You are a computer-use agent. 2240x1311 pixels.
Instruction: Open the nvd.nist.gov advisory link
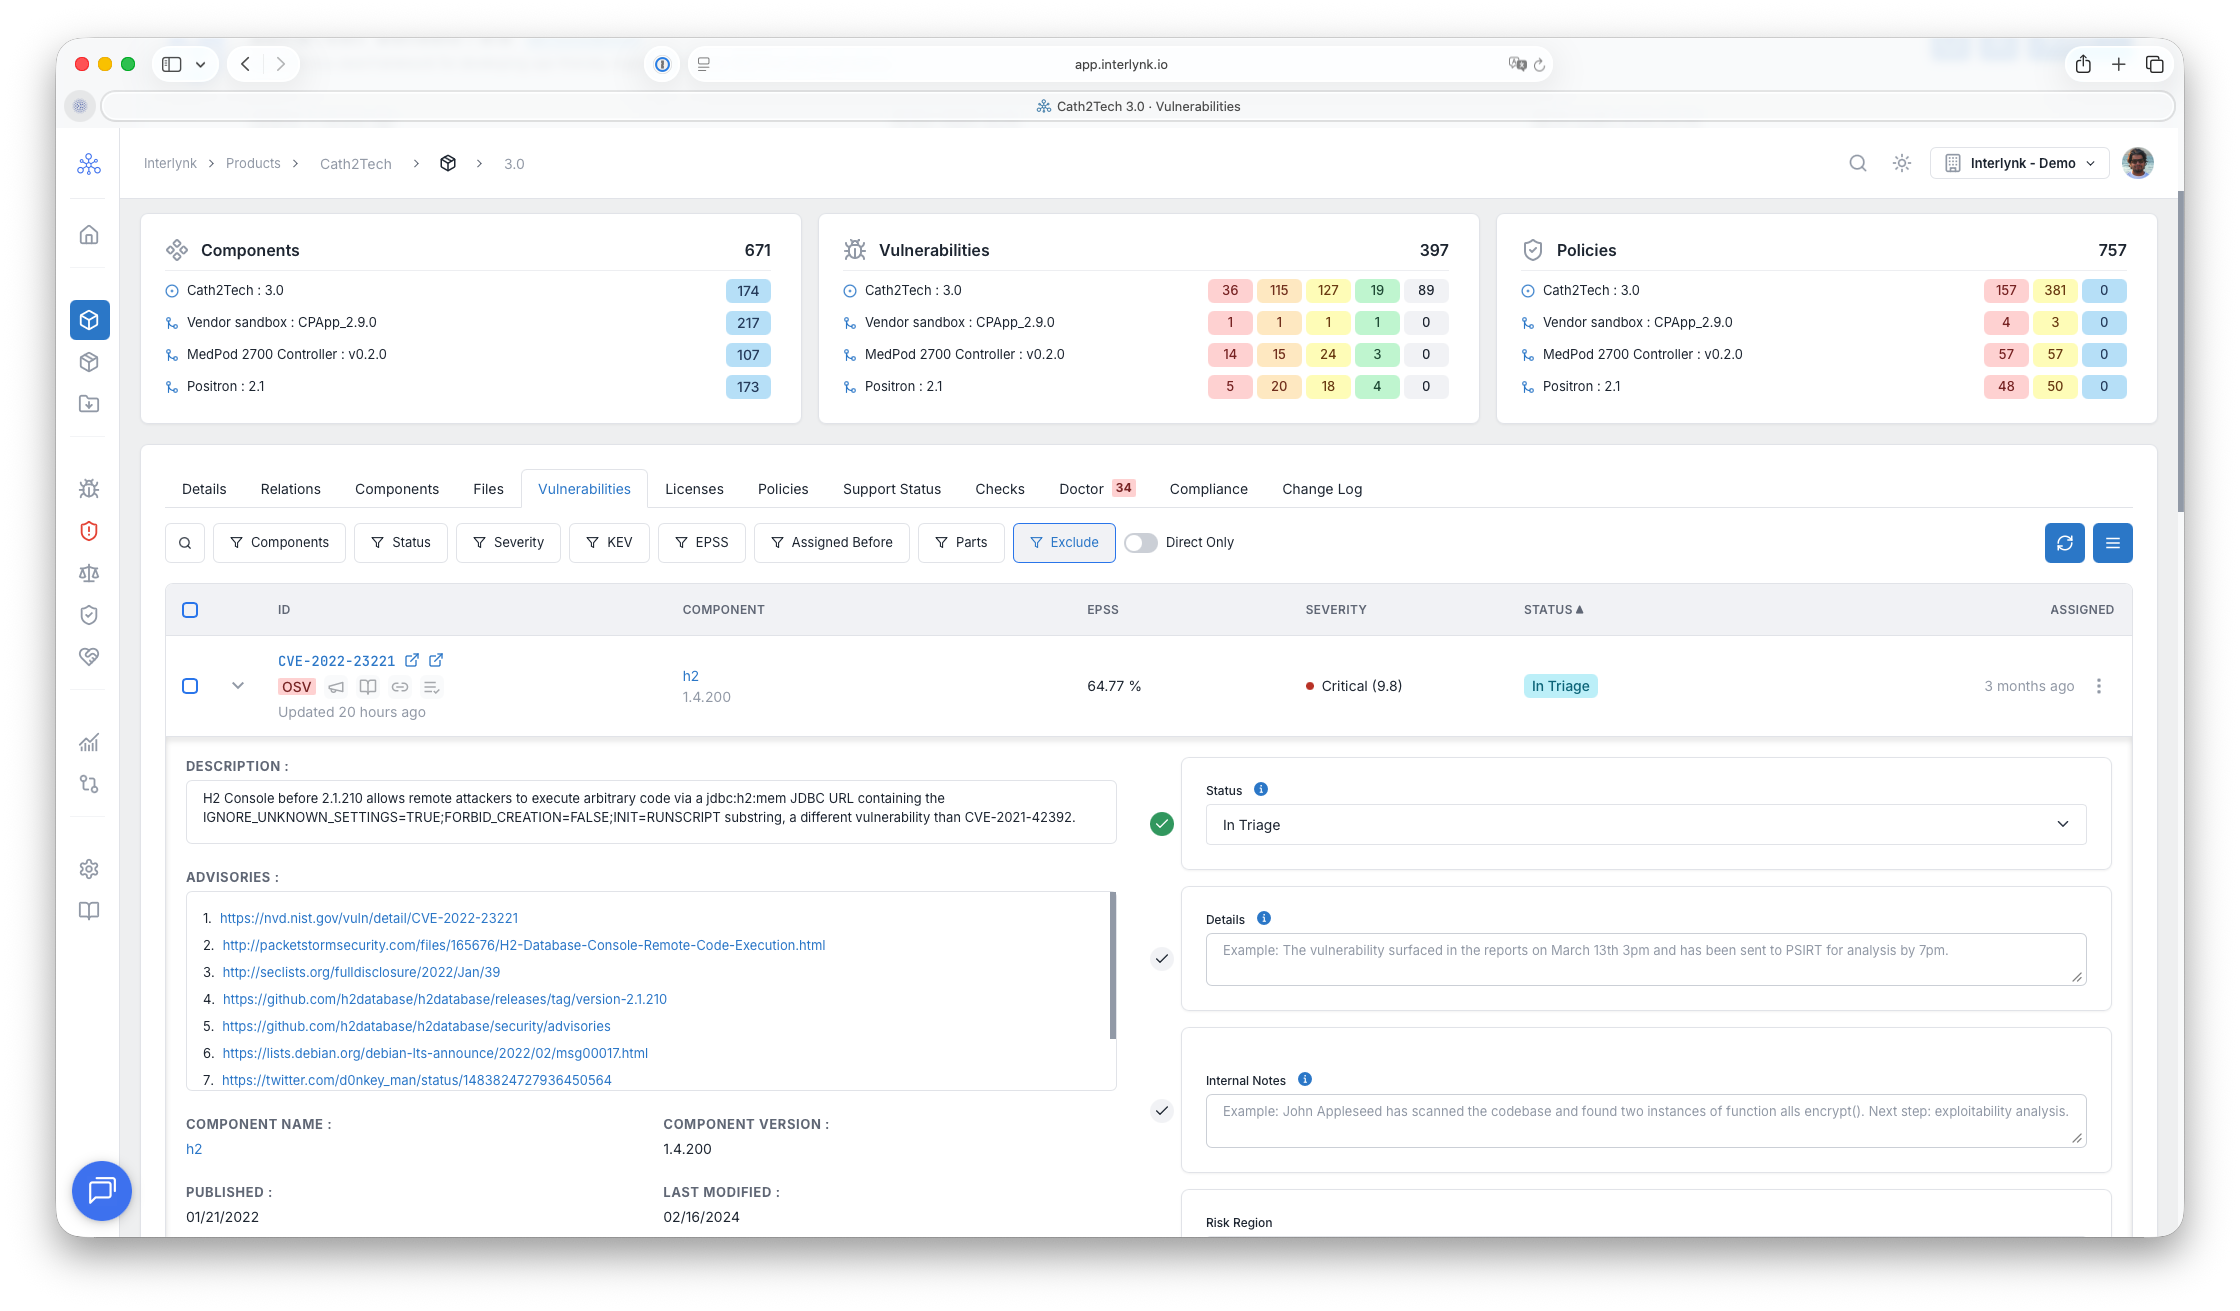(x=369, y=918)
